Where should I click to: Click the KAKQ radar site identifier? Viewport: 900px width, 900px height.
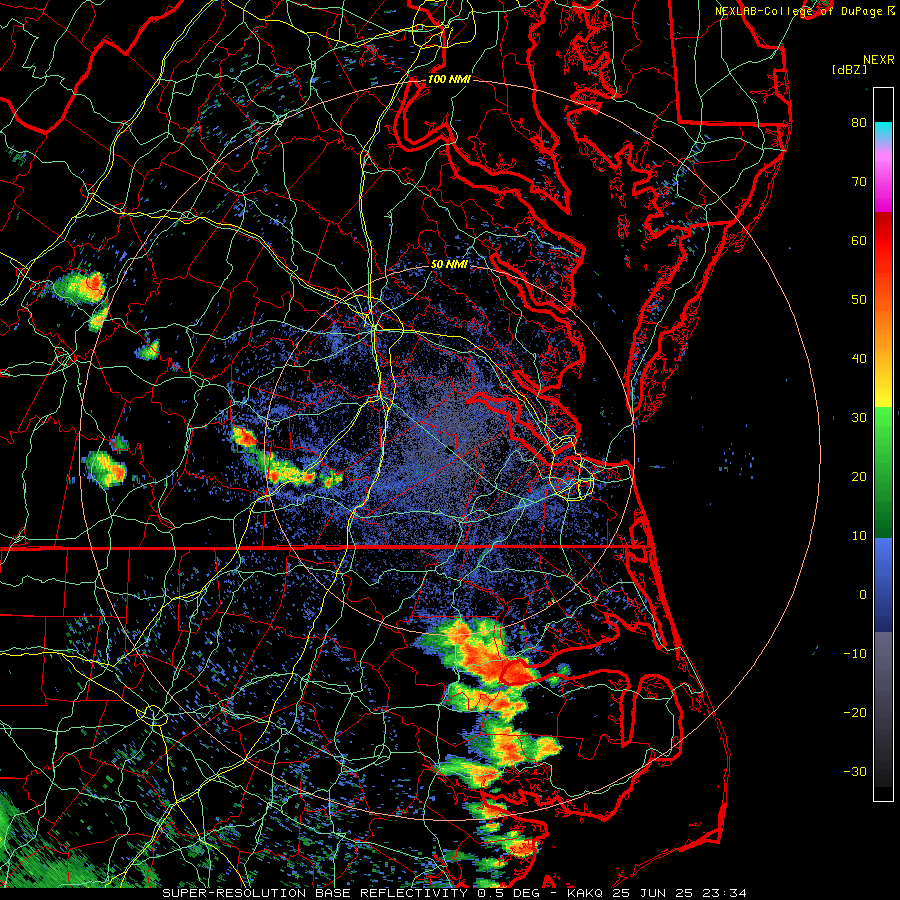click(x=586, y=893)
